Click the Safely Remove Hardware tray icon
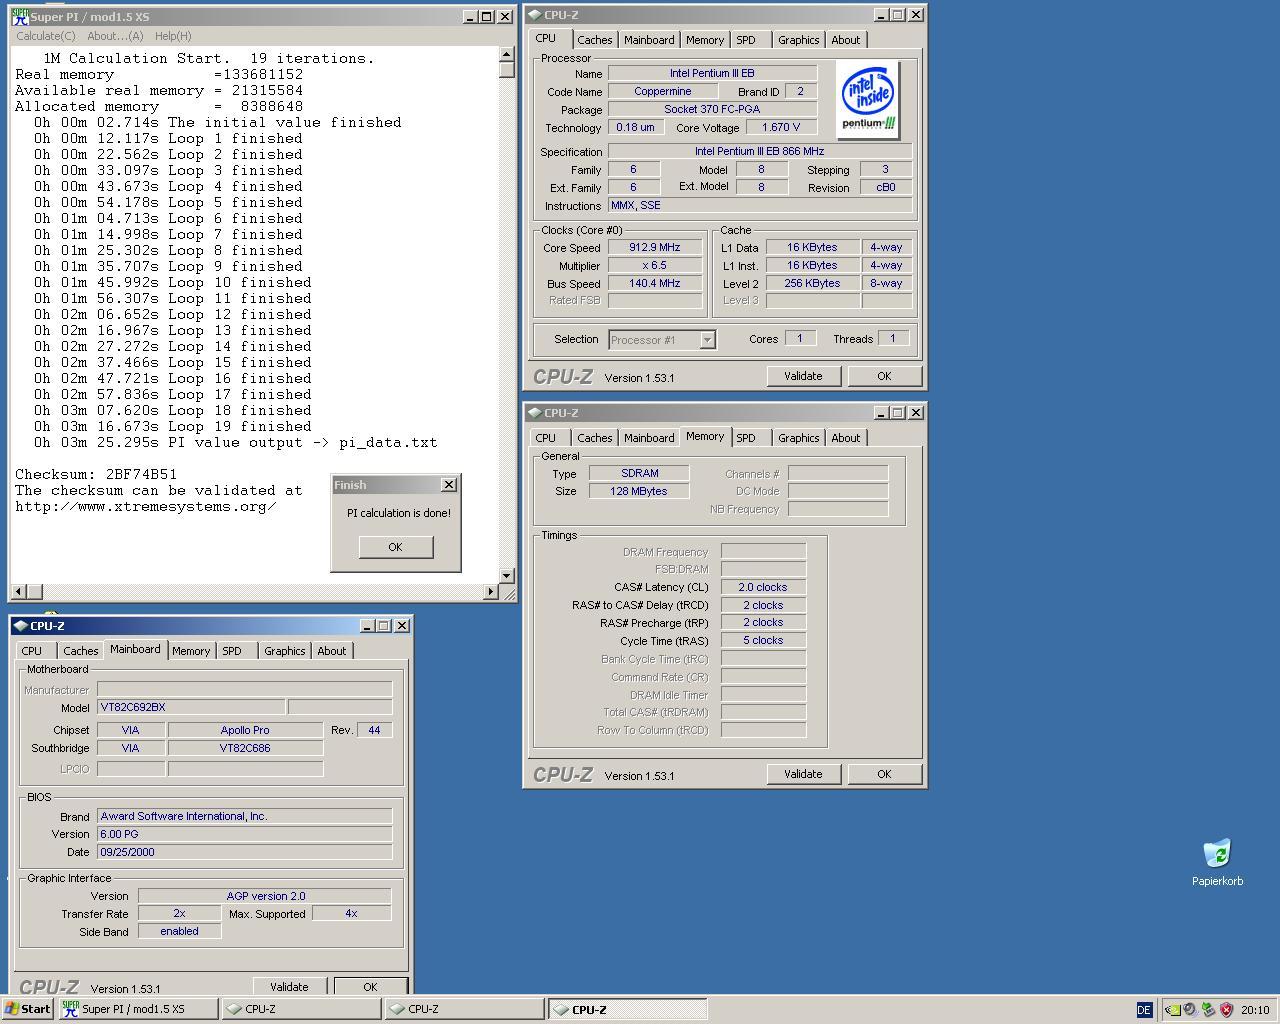The image size is (1280, 1024). tap(1208, 1010)
